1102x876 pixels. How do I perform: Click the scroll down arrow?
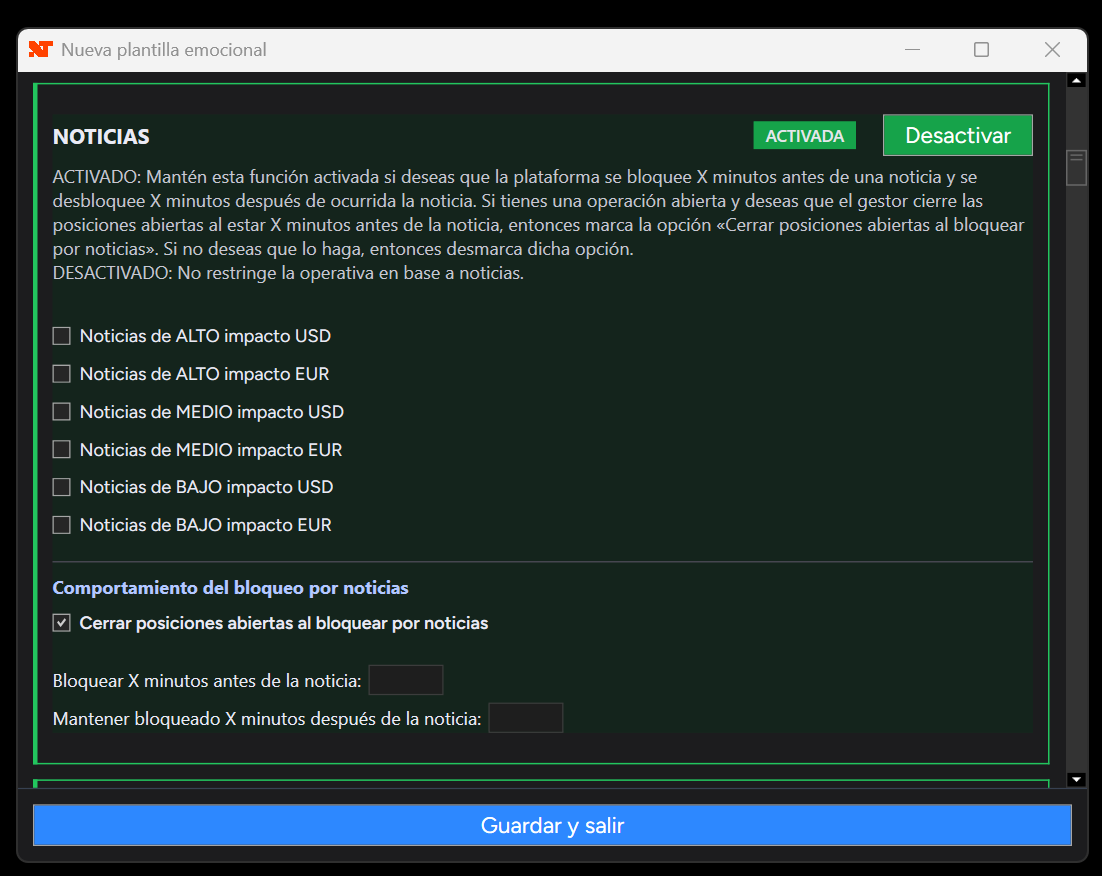pyautogui.click(x=1076, y=779)
